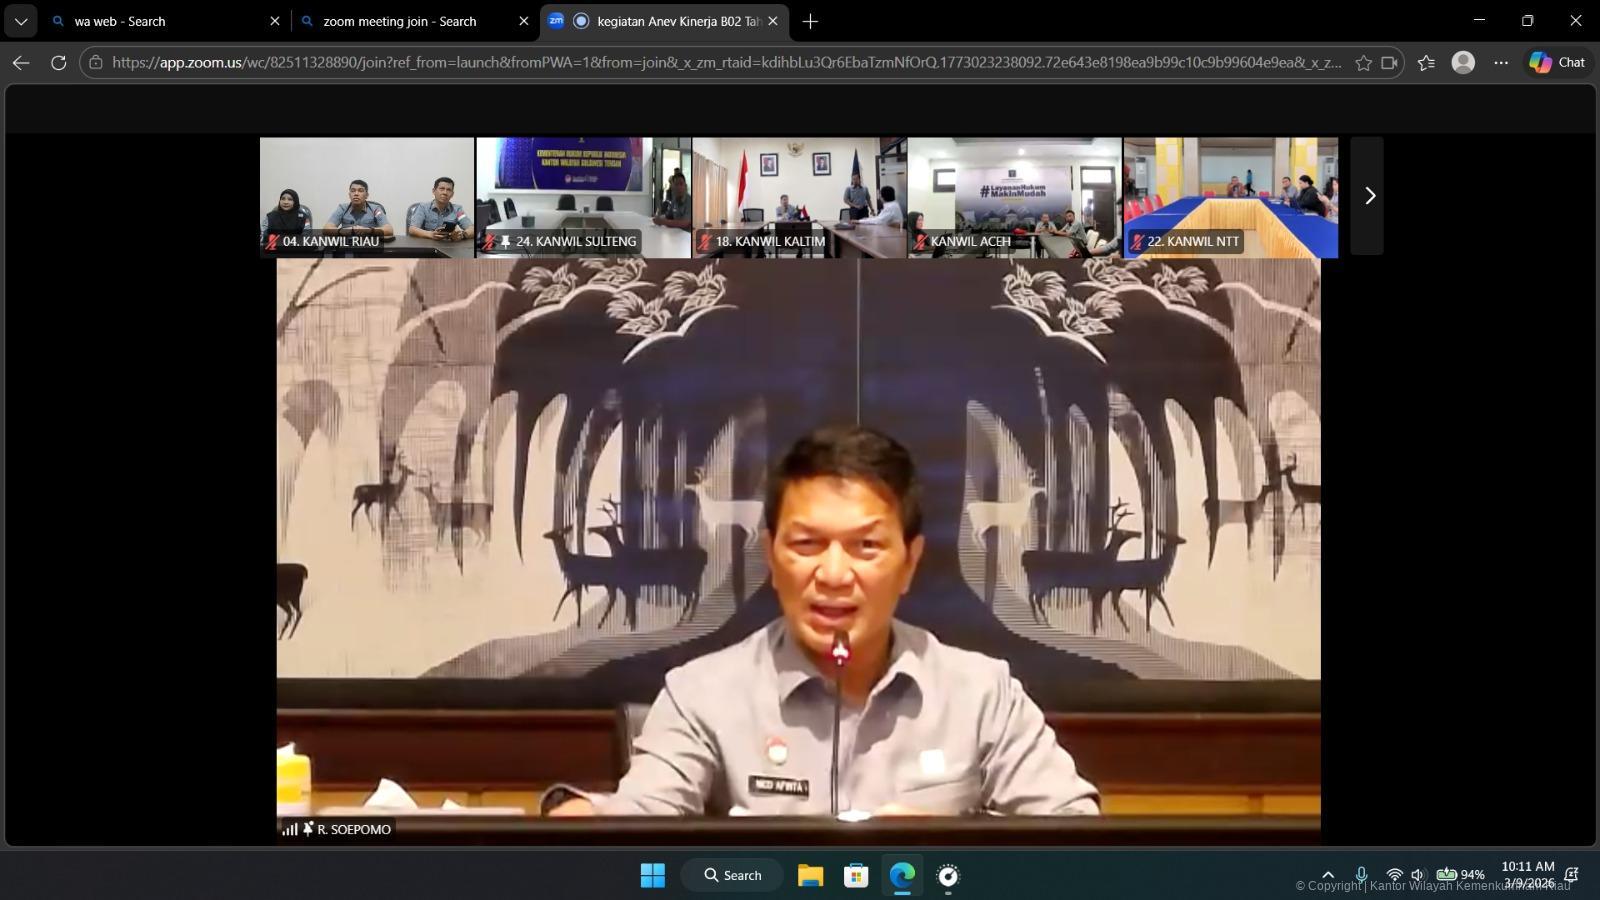Select the 22. KANWIL NTT video thumbnail
This screenshot has width=1600, height=900.
[1230, 196]
